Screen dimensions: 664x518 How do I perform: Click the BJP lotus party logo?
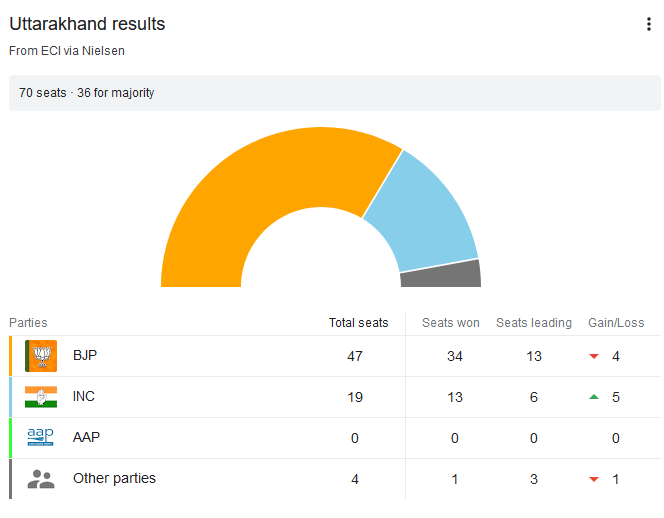[41, 356]
